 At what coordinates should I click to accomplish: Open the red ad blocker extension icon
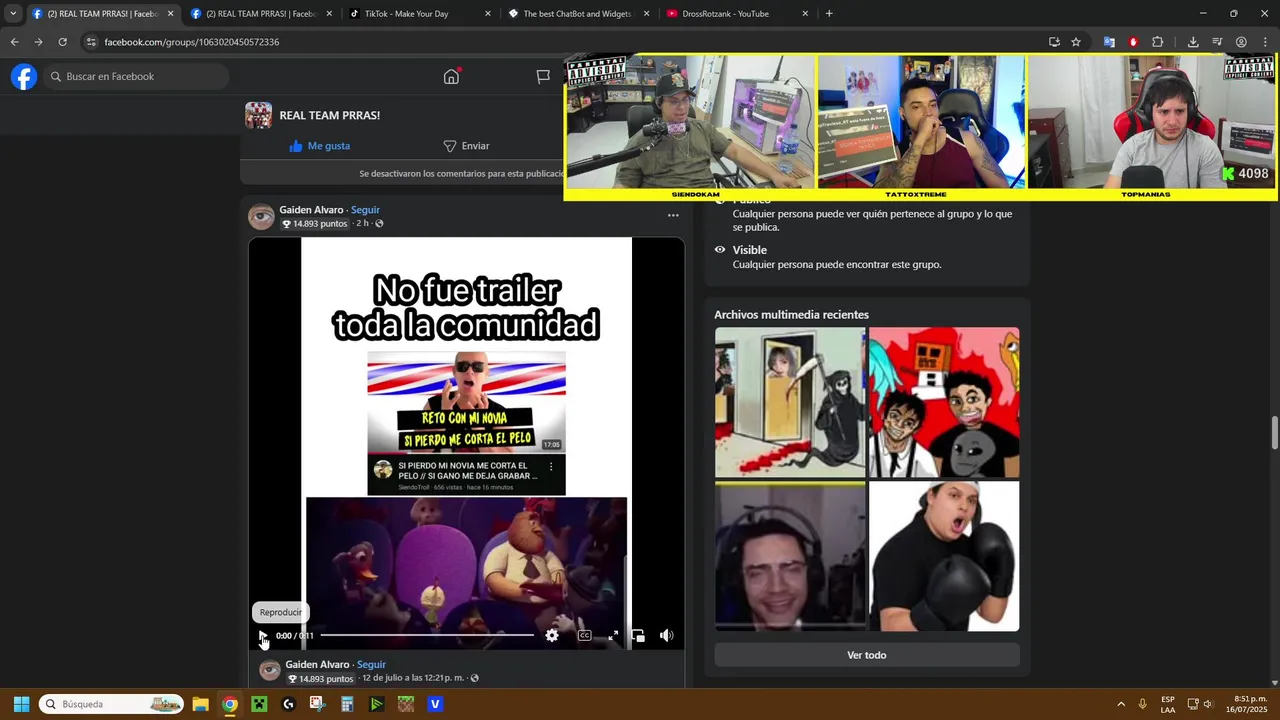click(x=1133, y=42)
